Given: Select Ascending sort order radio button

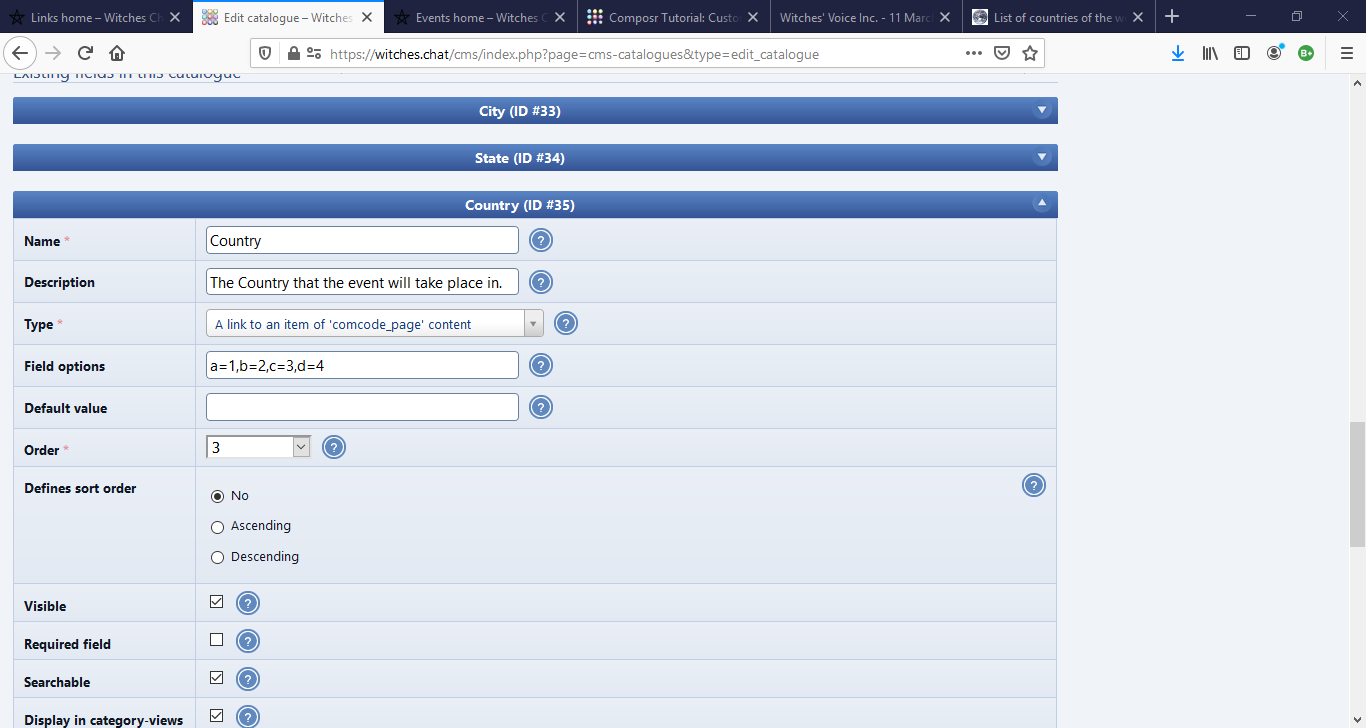Looking at the screenshot, I should 217,527.
